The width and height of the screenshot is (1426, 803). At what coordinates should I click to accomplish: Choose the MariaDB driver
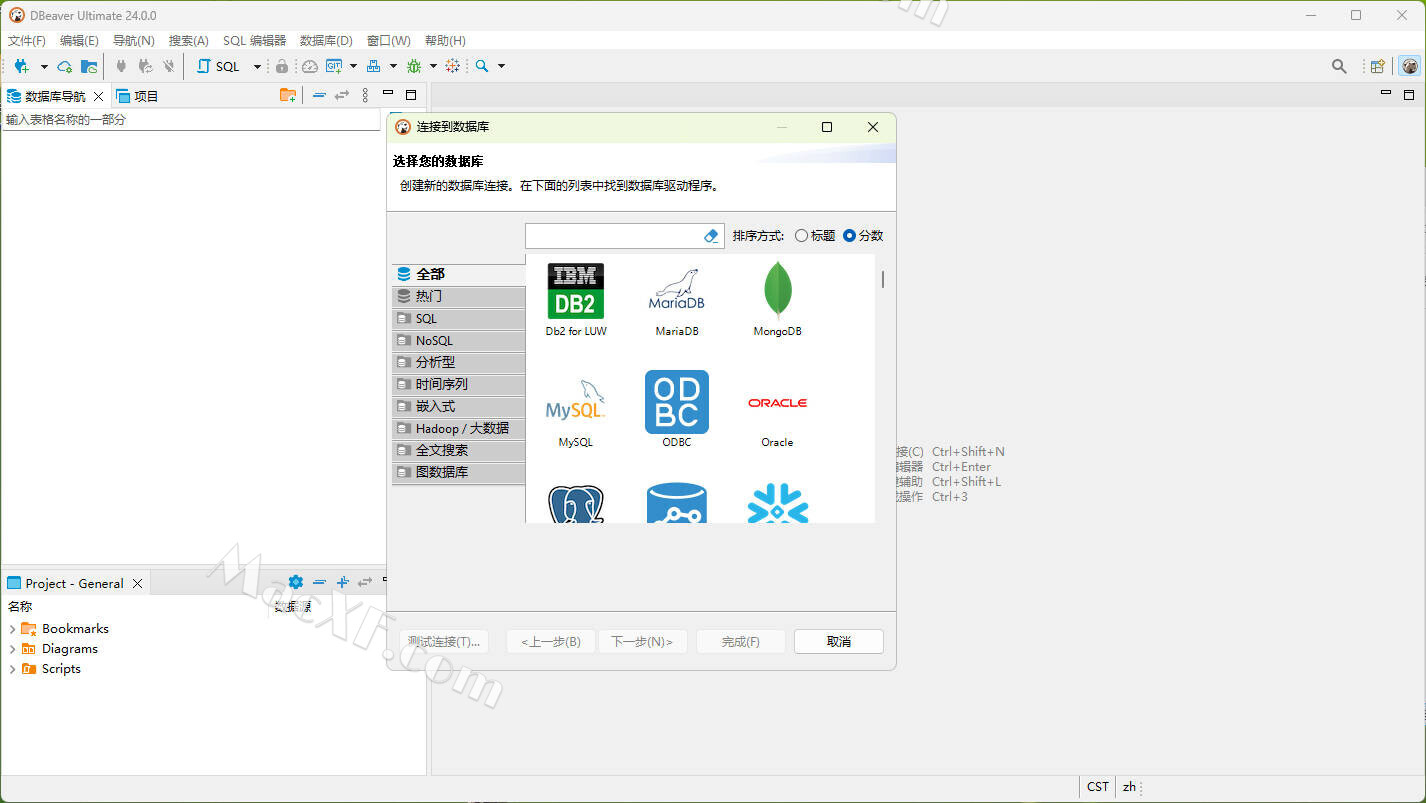pyautogui.click(x=677, y=299)
